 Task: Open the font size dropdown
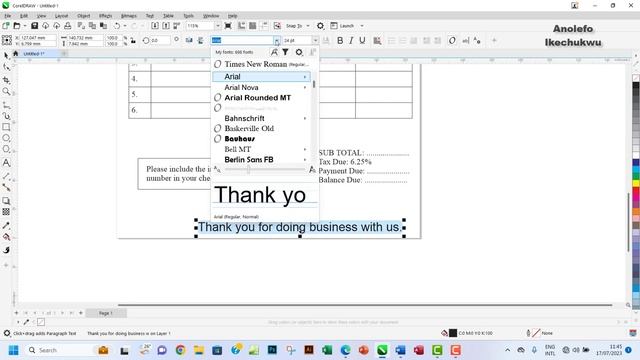[x=315, y=40]
